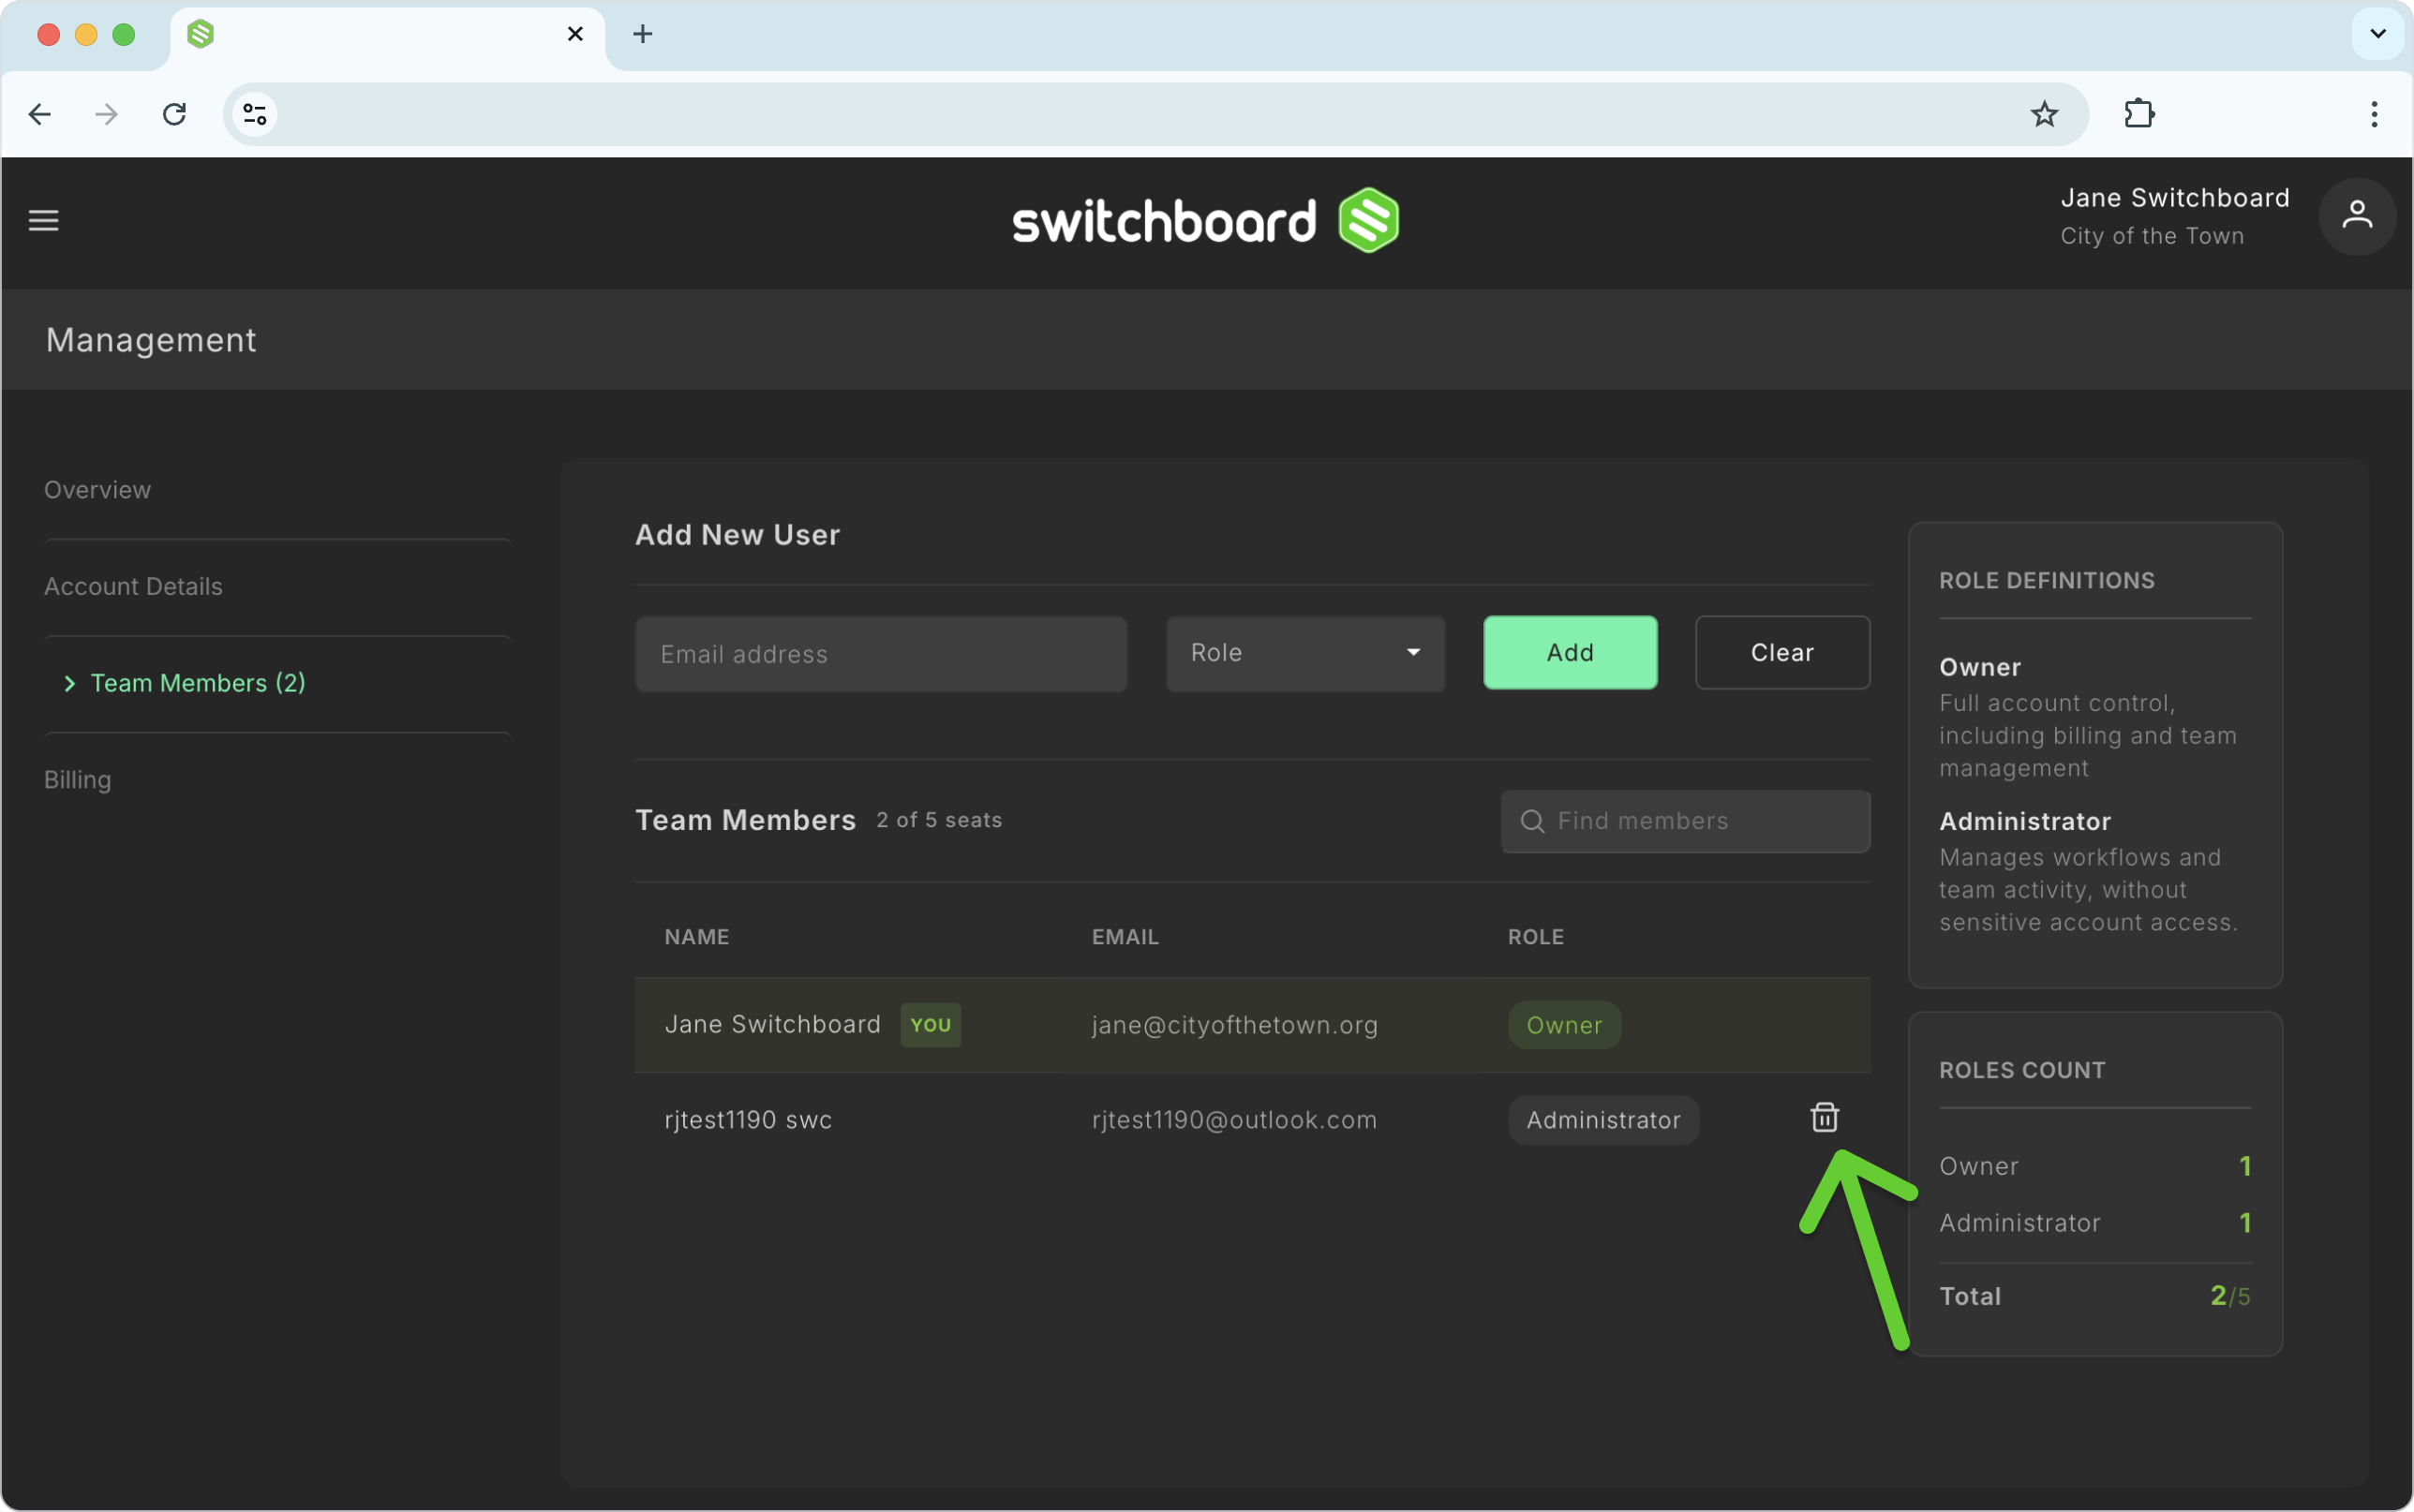Click the YOU badge next to Jane Switchboard
This screenshot has height=1512, width=2414.
pos(930,1025)
